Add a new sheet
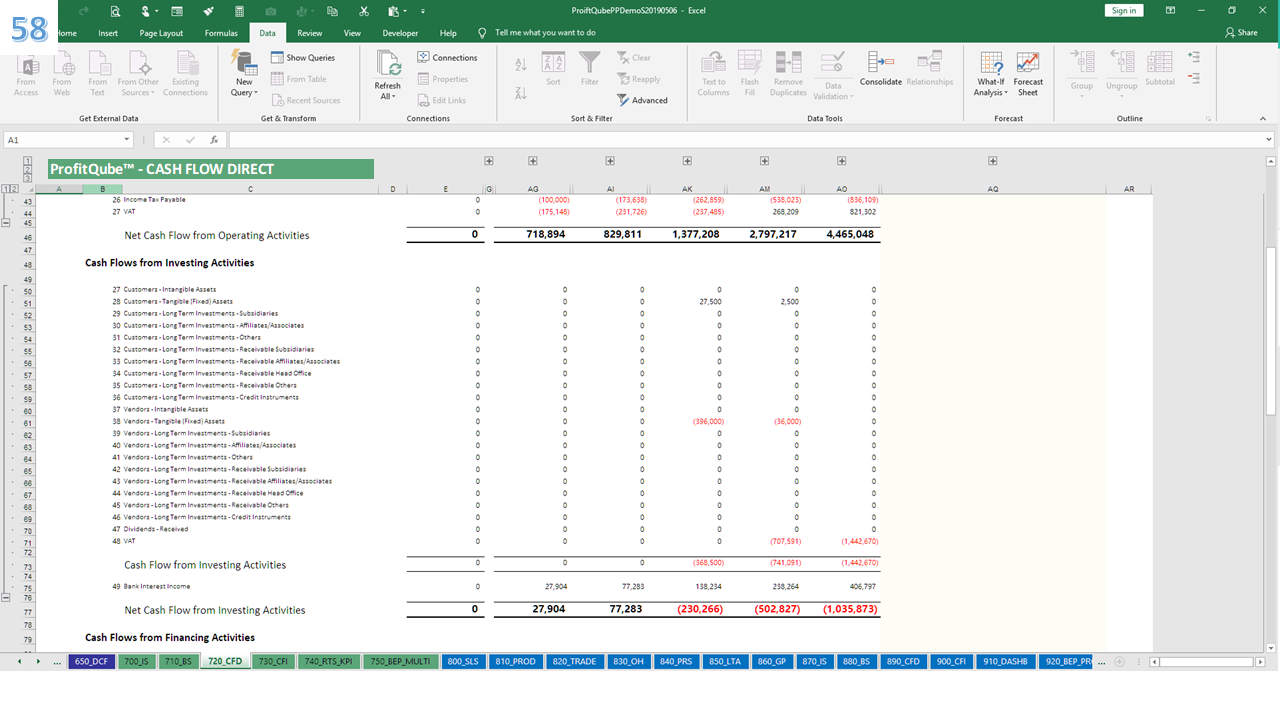Image resolution: width=1280 pixels, height=720 pixels. (1118, 662)
